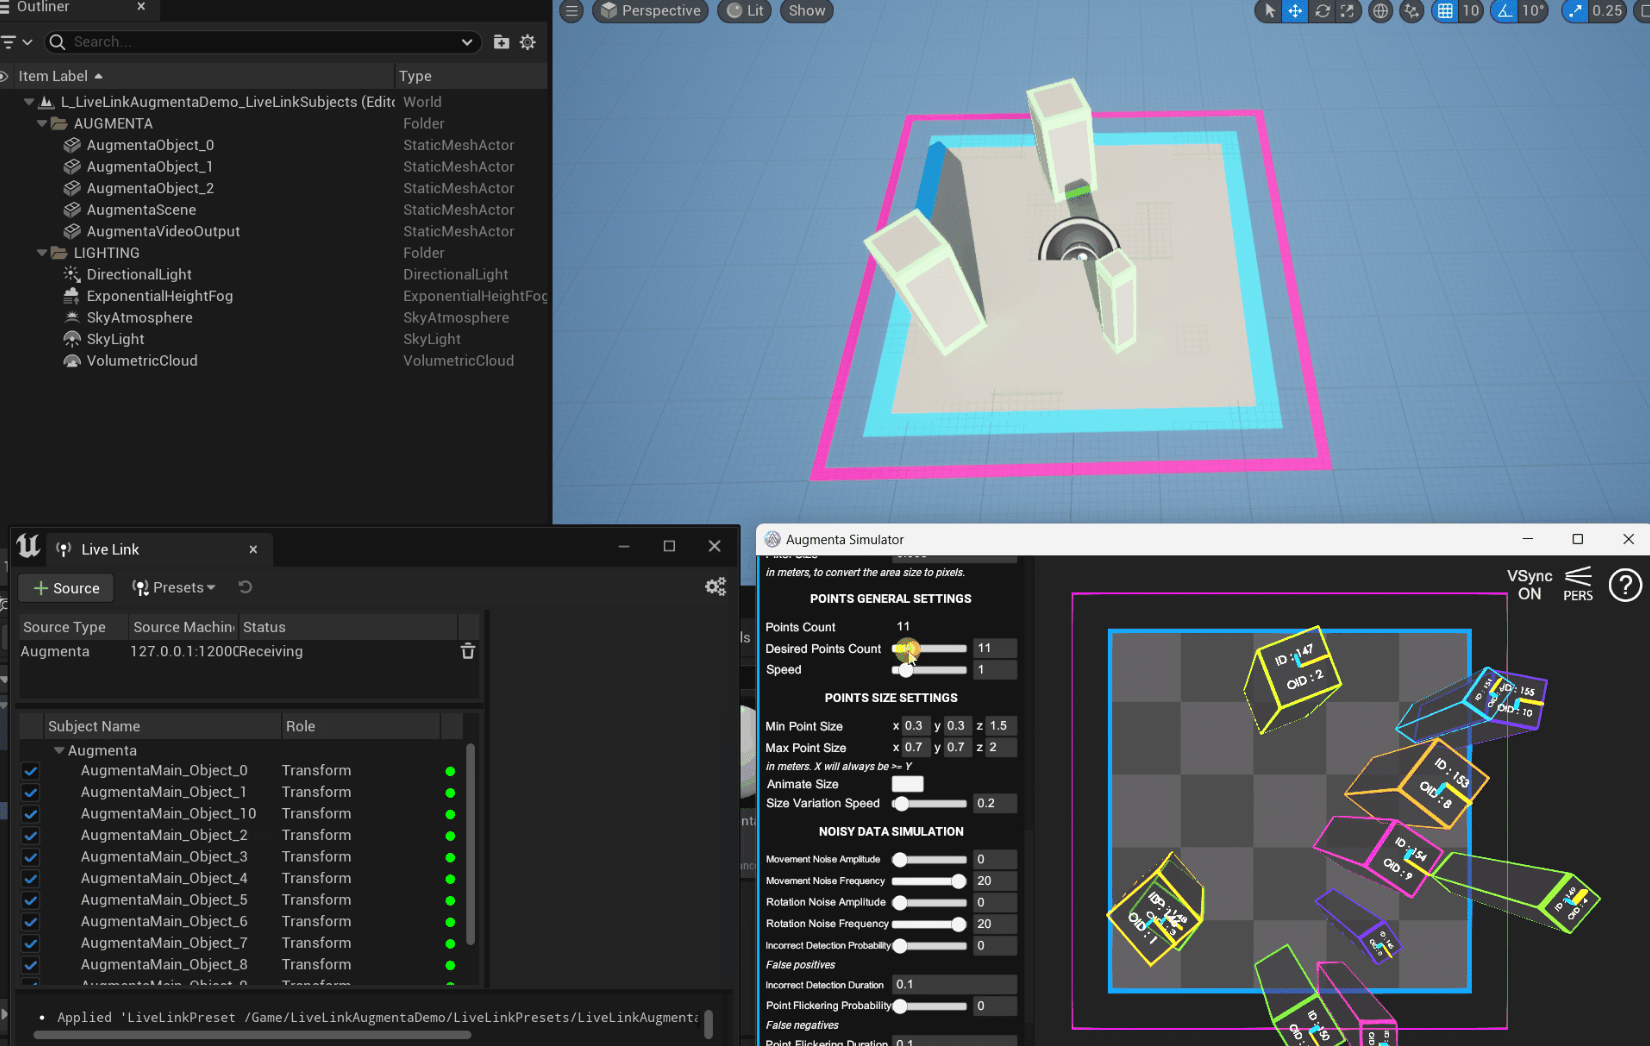Select AugmentaScene actor in the Outliner

141,210
